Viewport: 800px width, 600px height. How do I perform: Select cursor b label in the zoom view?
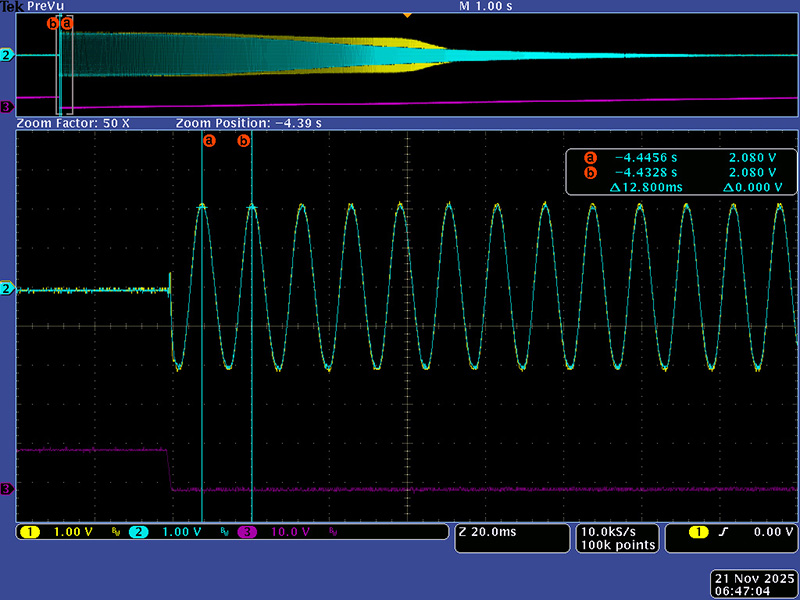pos(243,141)
